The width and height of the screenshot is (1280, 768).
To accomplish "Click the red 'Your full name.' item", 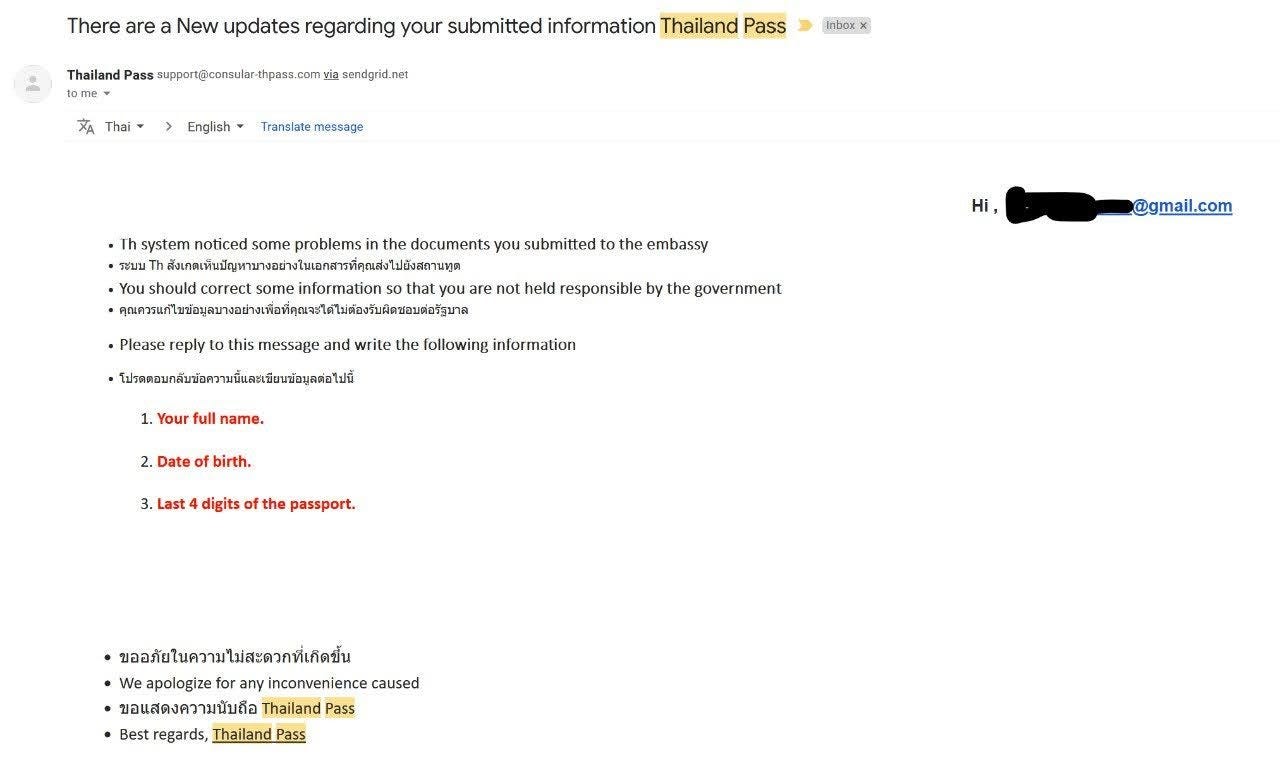I will coord(210,419).
